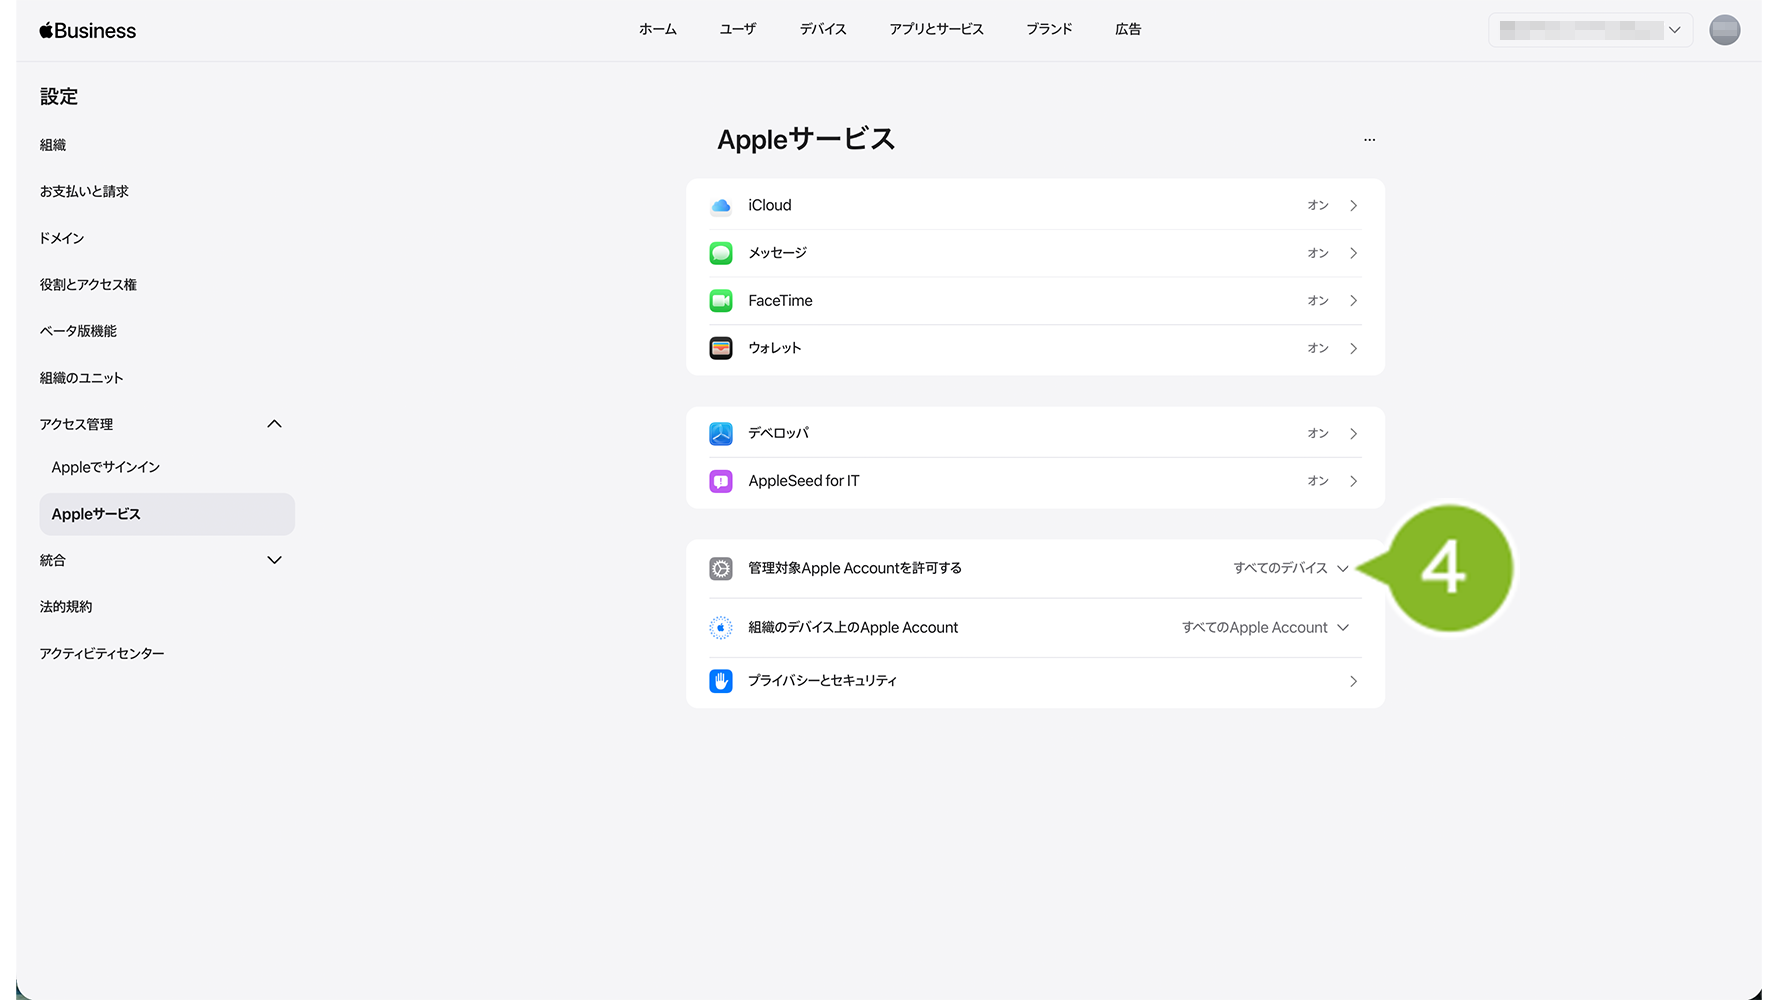1778x1000 pixels.
Task: Click the iCloud cloud icon
Action: [720, 206]
